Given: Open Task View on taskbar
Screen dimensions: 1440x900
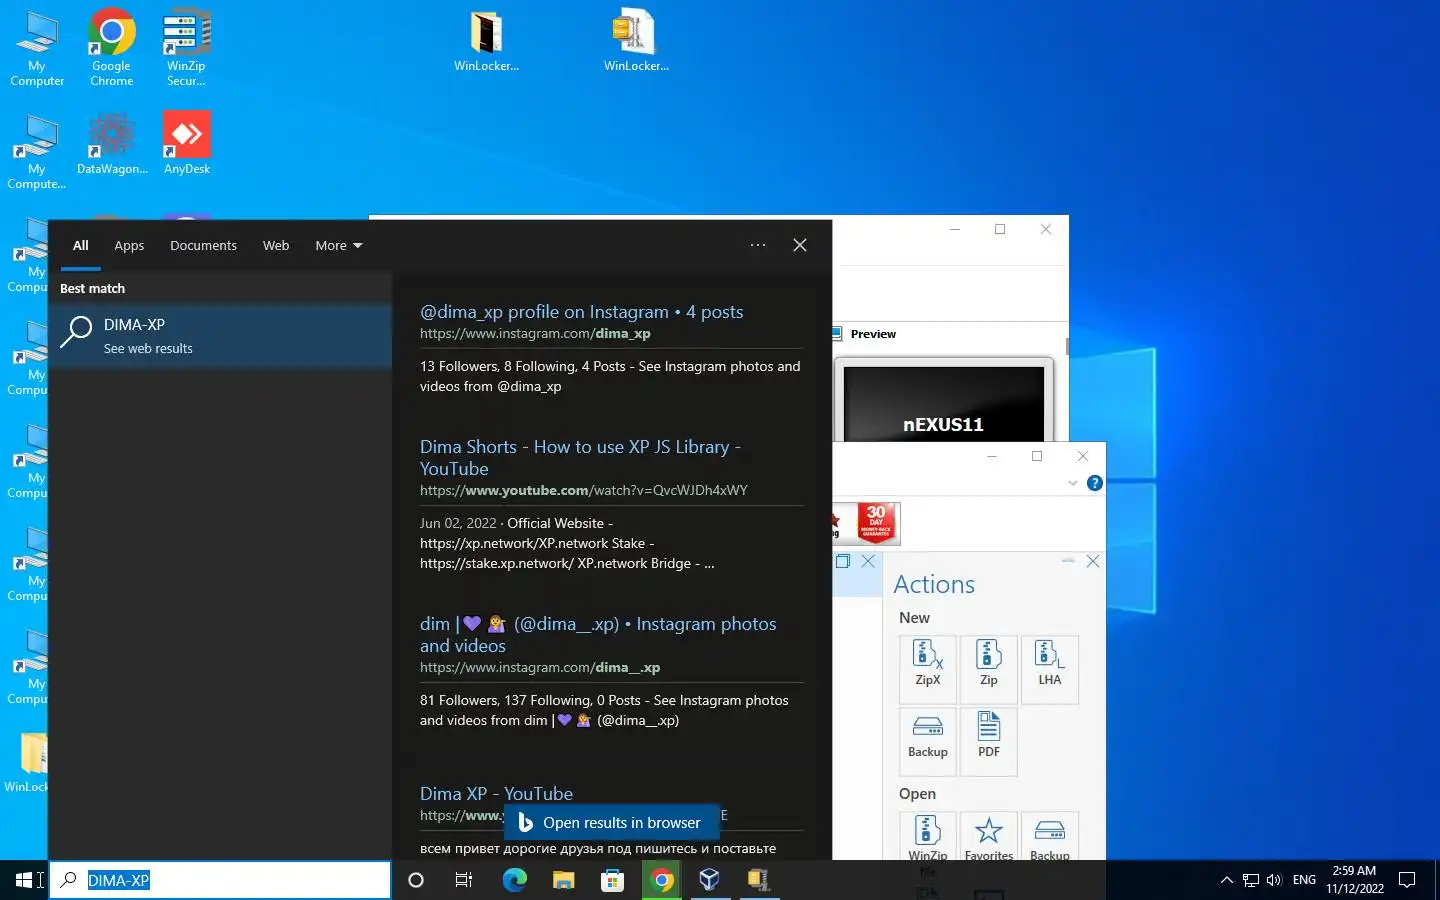Looking at the screenshot, I should 464,880.
